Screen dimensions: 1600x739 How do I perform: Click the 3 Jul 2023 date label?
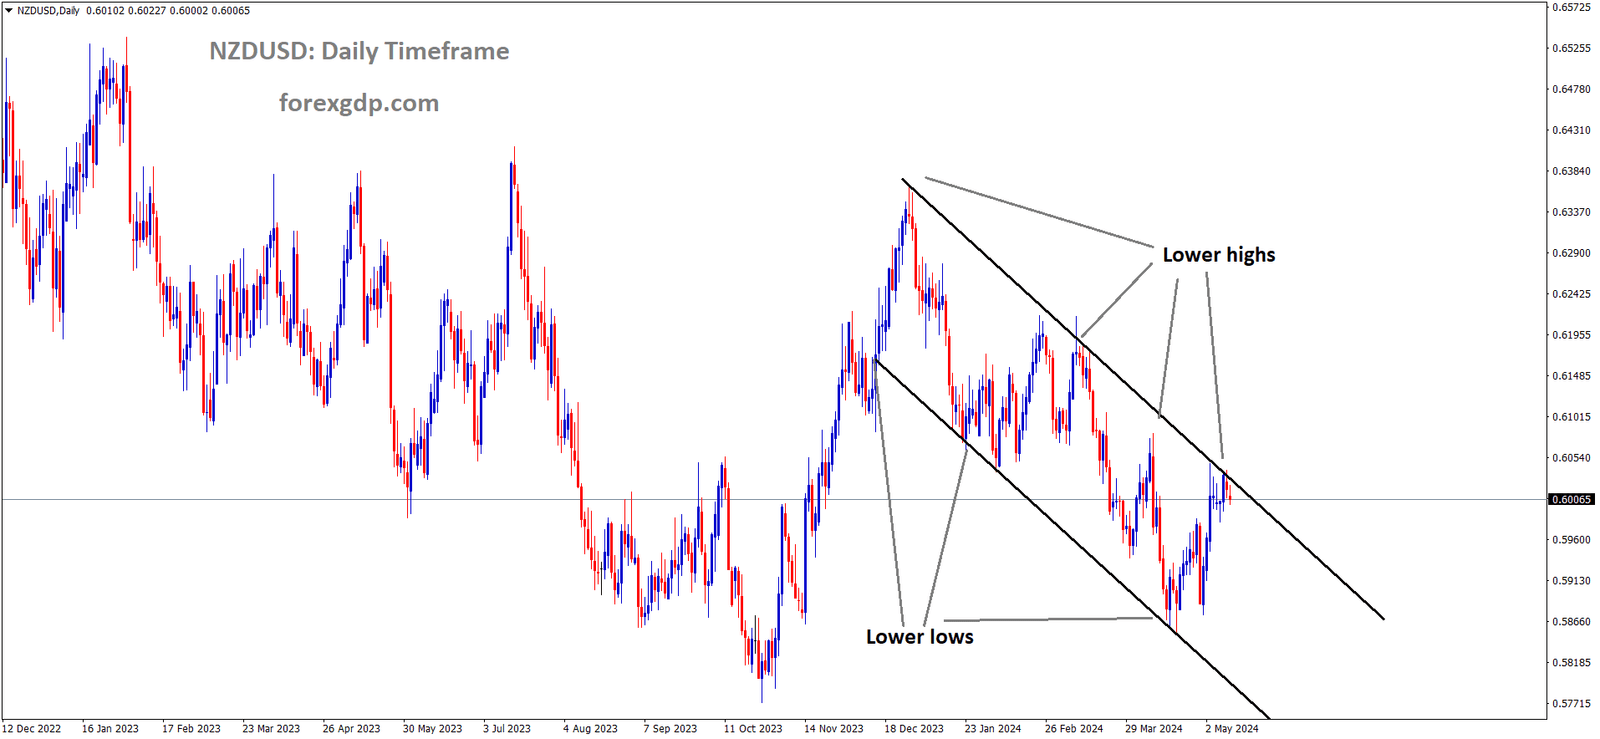coord(507,729)
